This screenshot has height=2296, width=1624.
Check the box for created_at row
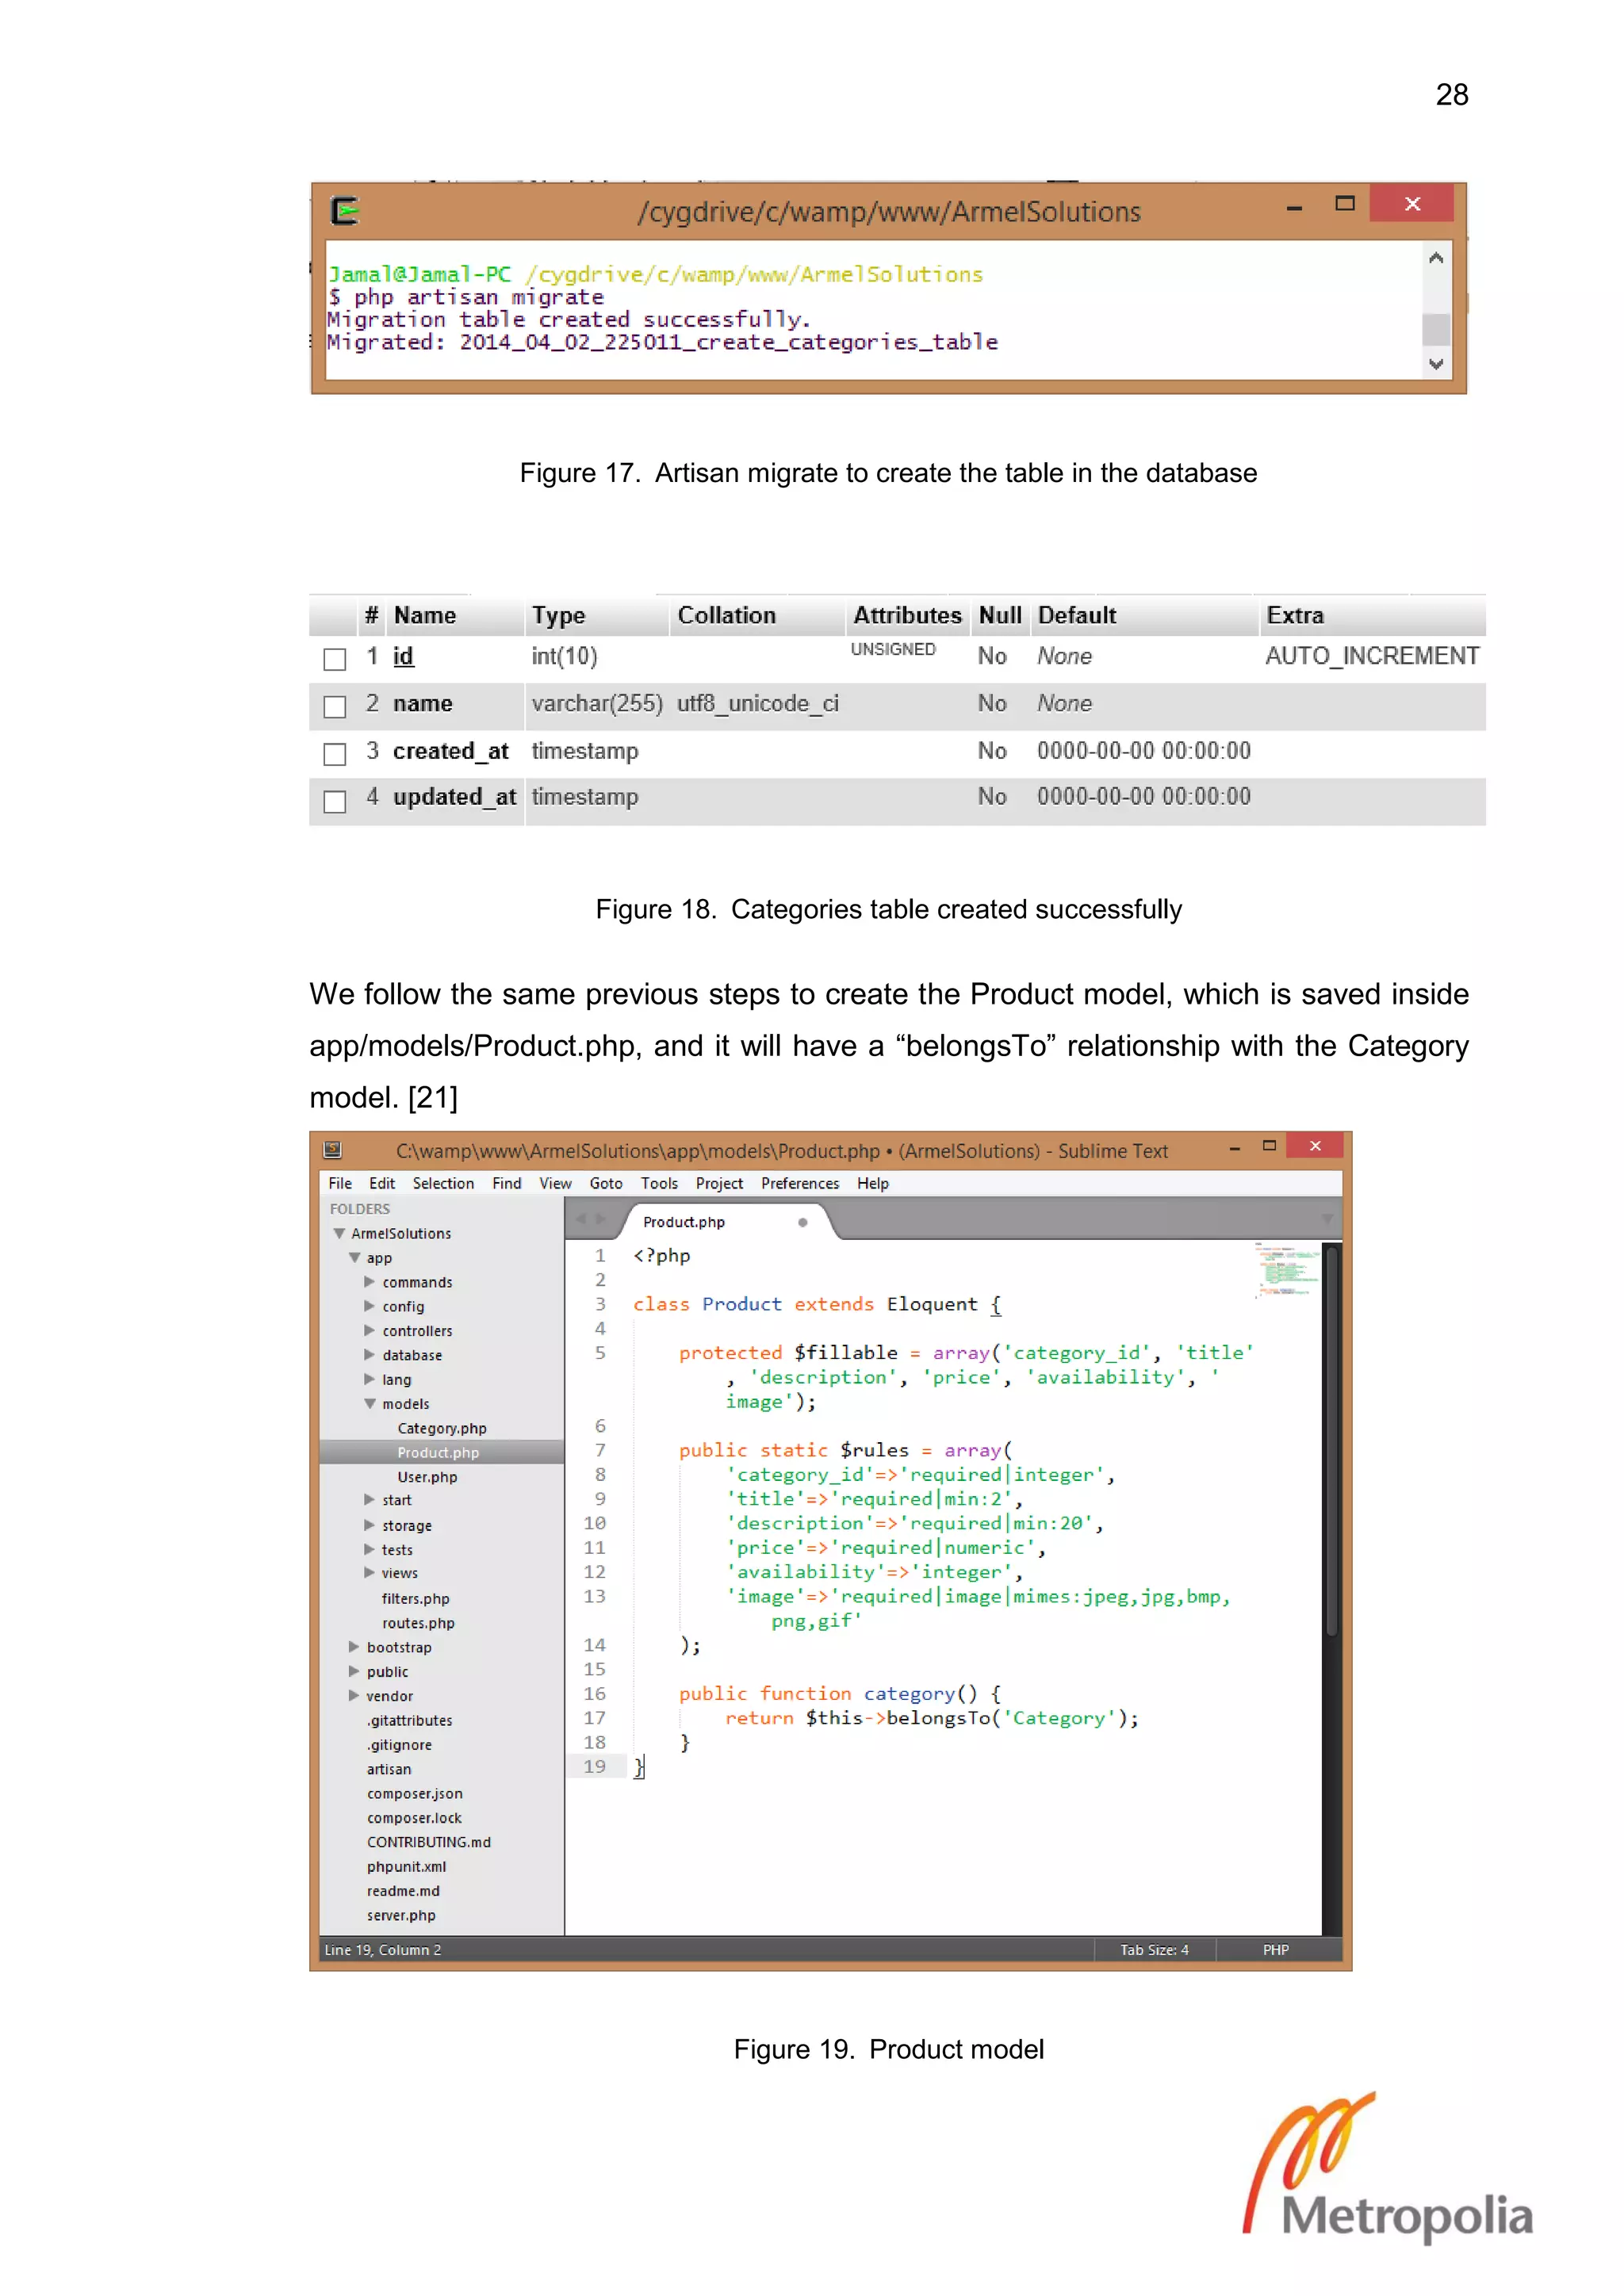[335, 754]
